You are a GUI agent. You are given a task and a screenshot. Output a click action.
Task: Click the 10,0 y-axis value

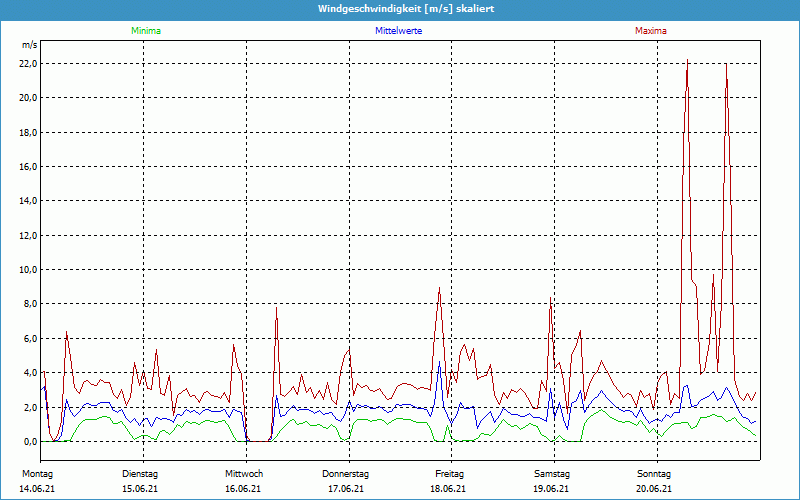pyautogui.click(x=29, y=270)
